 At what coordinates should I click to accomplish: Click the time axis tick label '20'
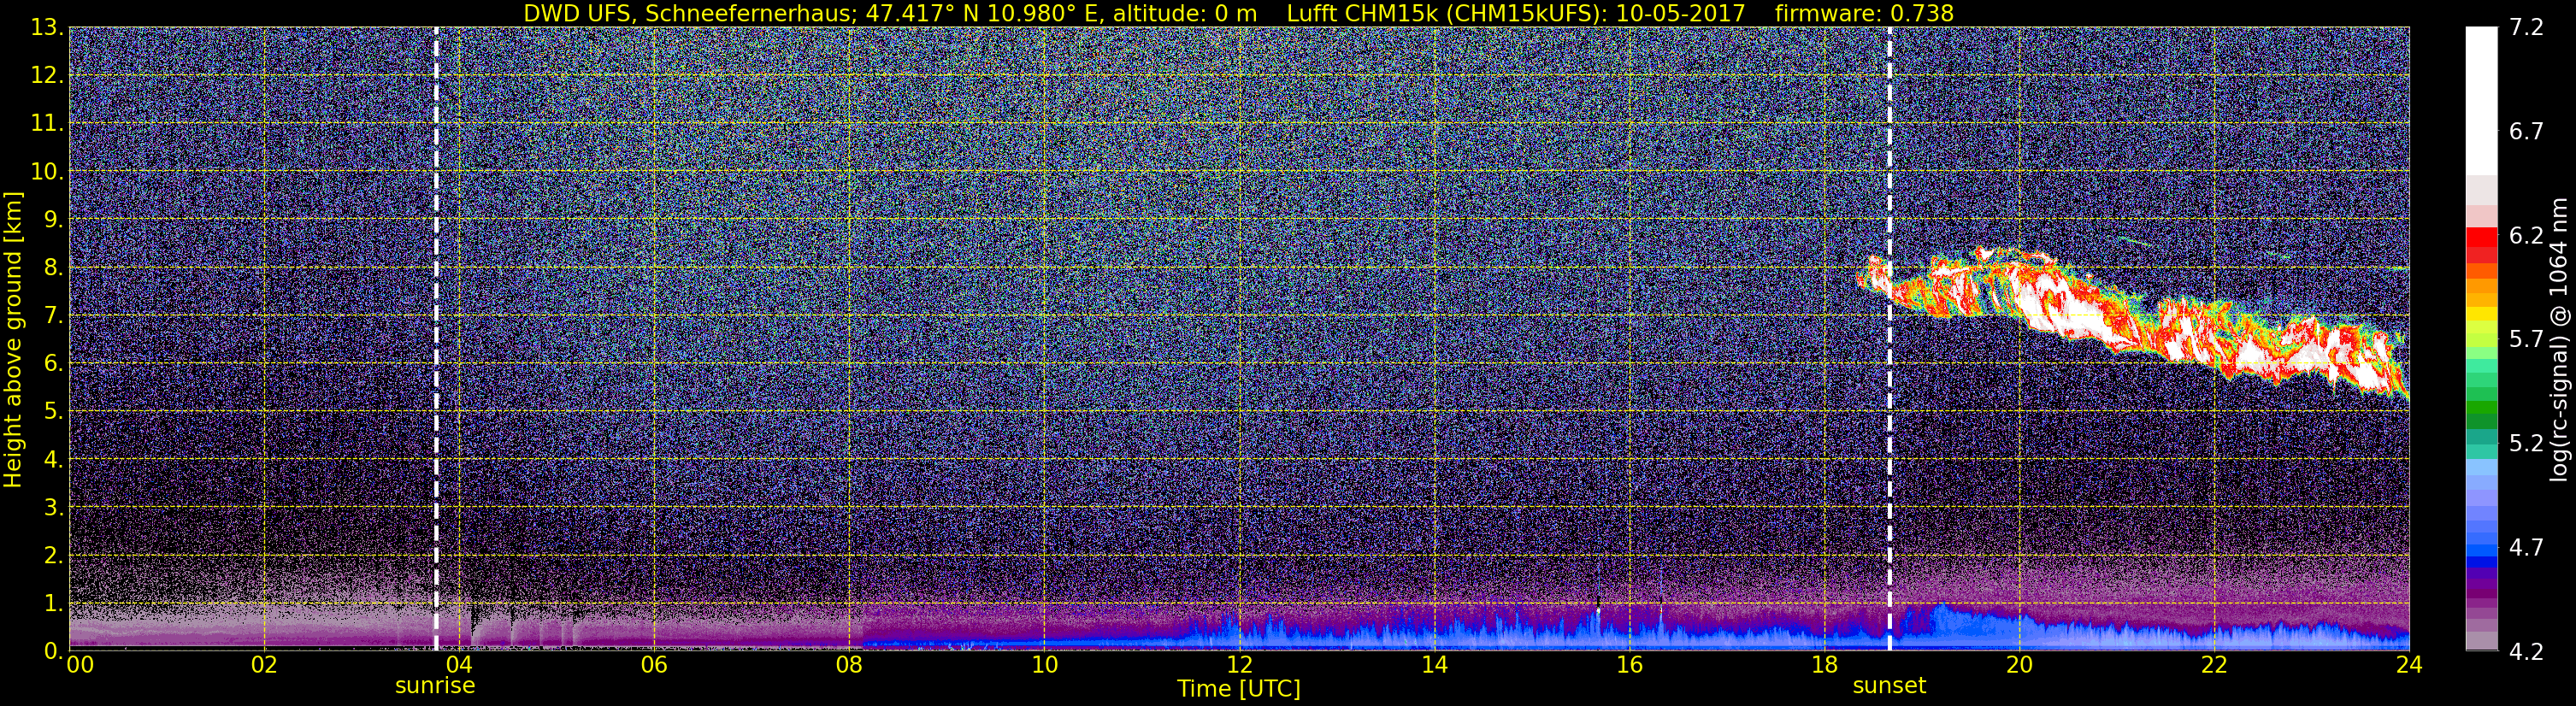click(x=2019, y=665)
